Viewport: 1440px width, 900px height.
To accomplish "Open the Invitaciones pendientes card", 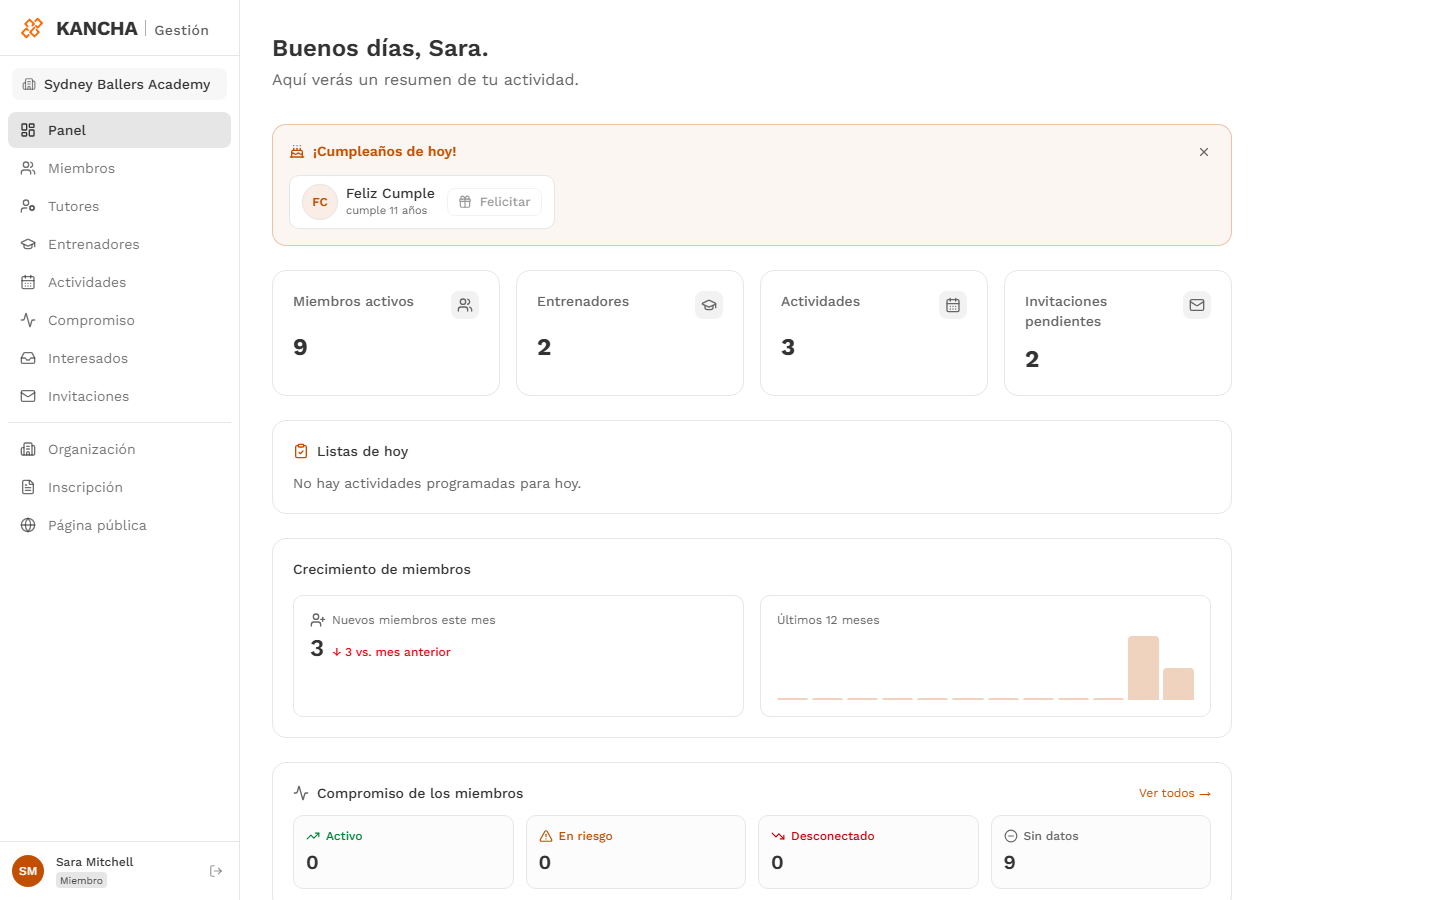I will click(x=1118, y=333).
